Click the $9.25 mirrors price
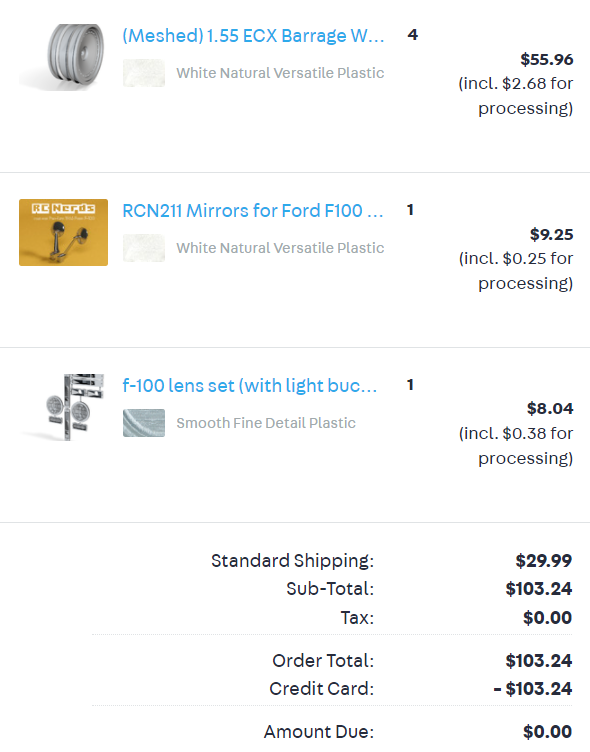The height and width of the screenshot is (752, 590). point(552,235)
